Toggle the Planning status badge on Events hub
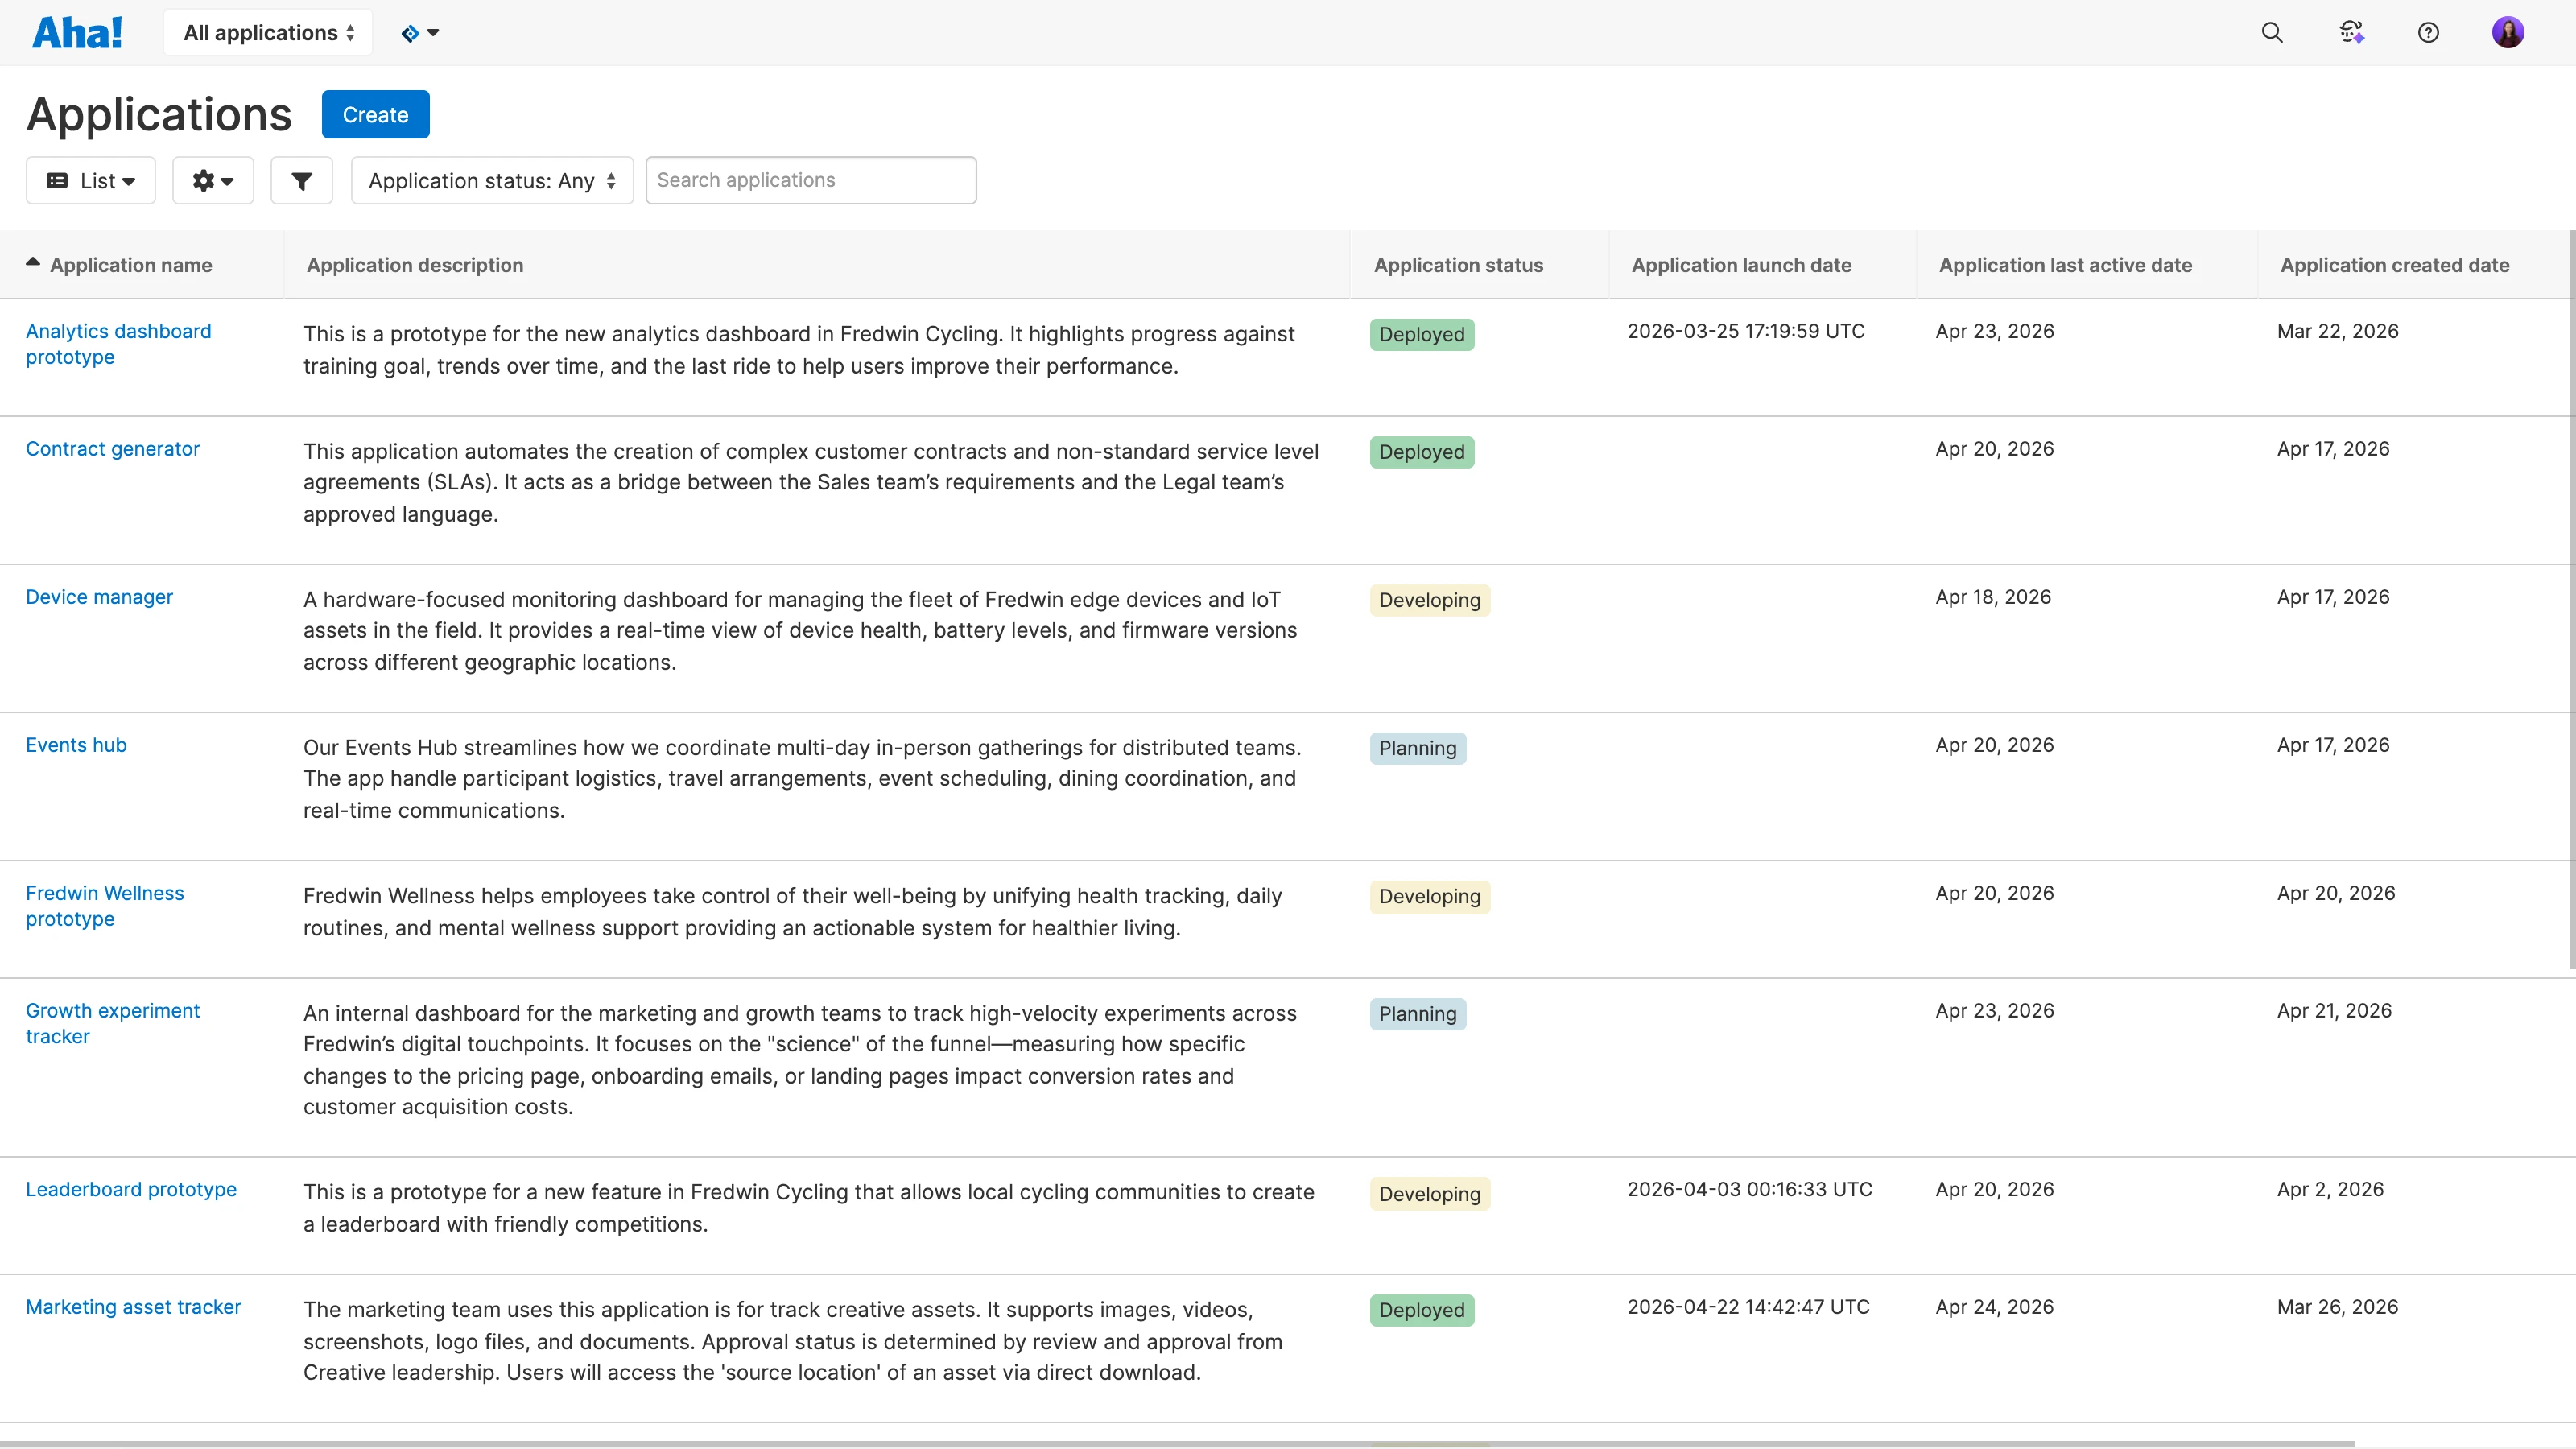Screen dimensions: 2576x1449 click(1417, 747)
